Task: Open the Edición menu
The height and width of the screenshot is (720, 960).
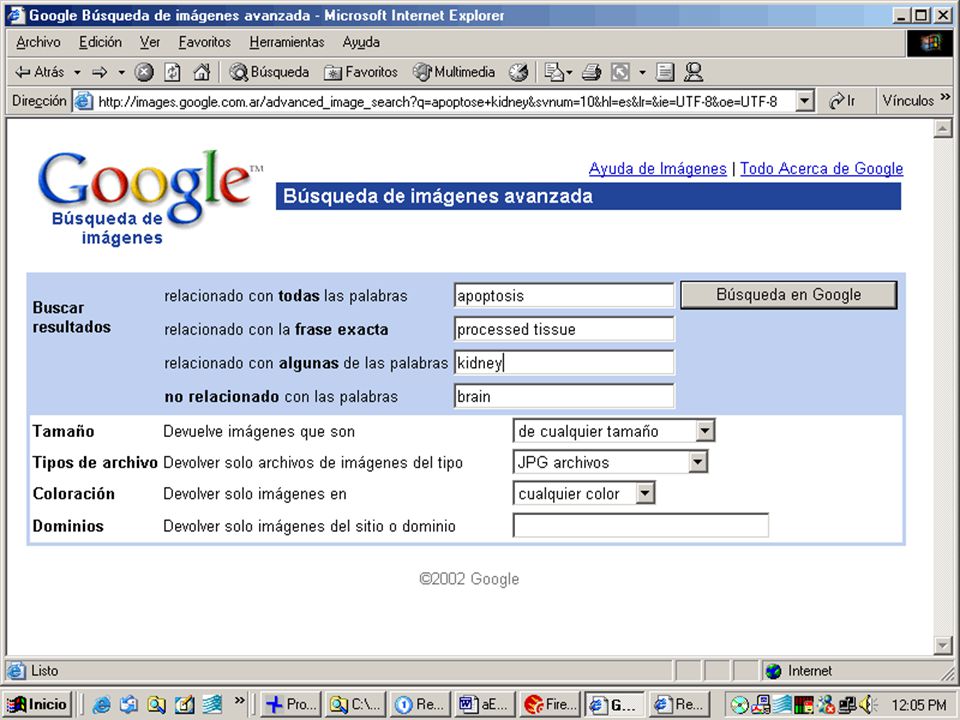Action: (x=100, y=42)
